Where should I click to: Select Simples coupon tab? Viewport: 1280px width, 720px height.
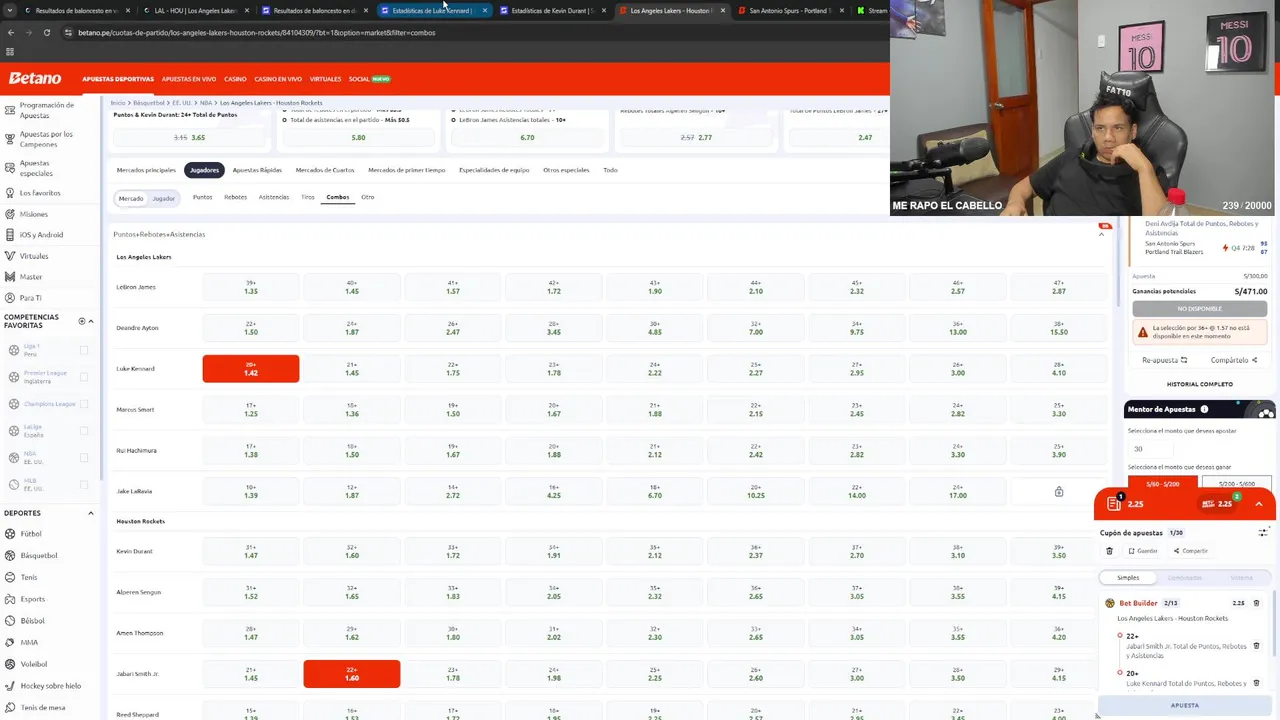[x=1128, y=578]
